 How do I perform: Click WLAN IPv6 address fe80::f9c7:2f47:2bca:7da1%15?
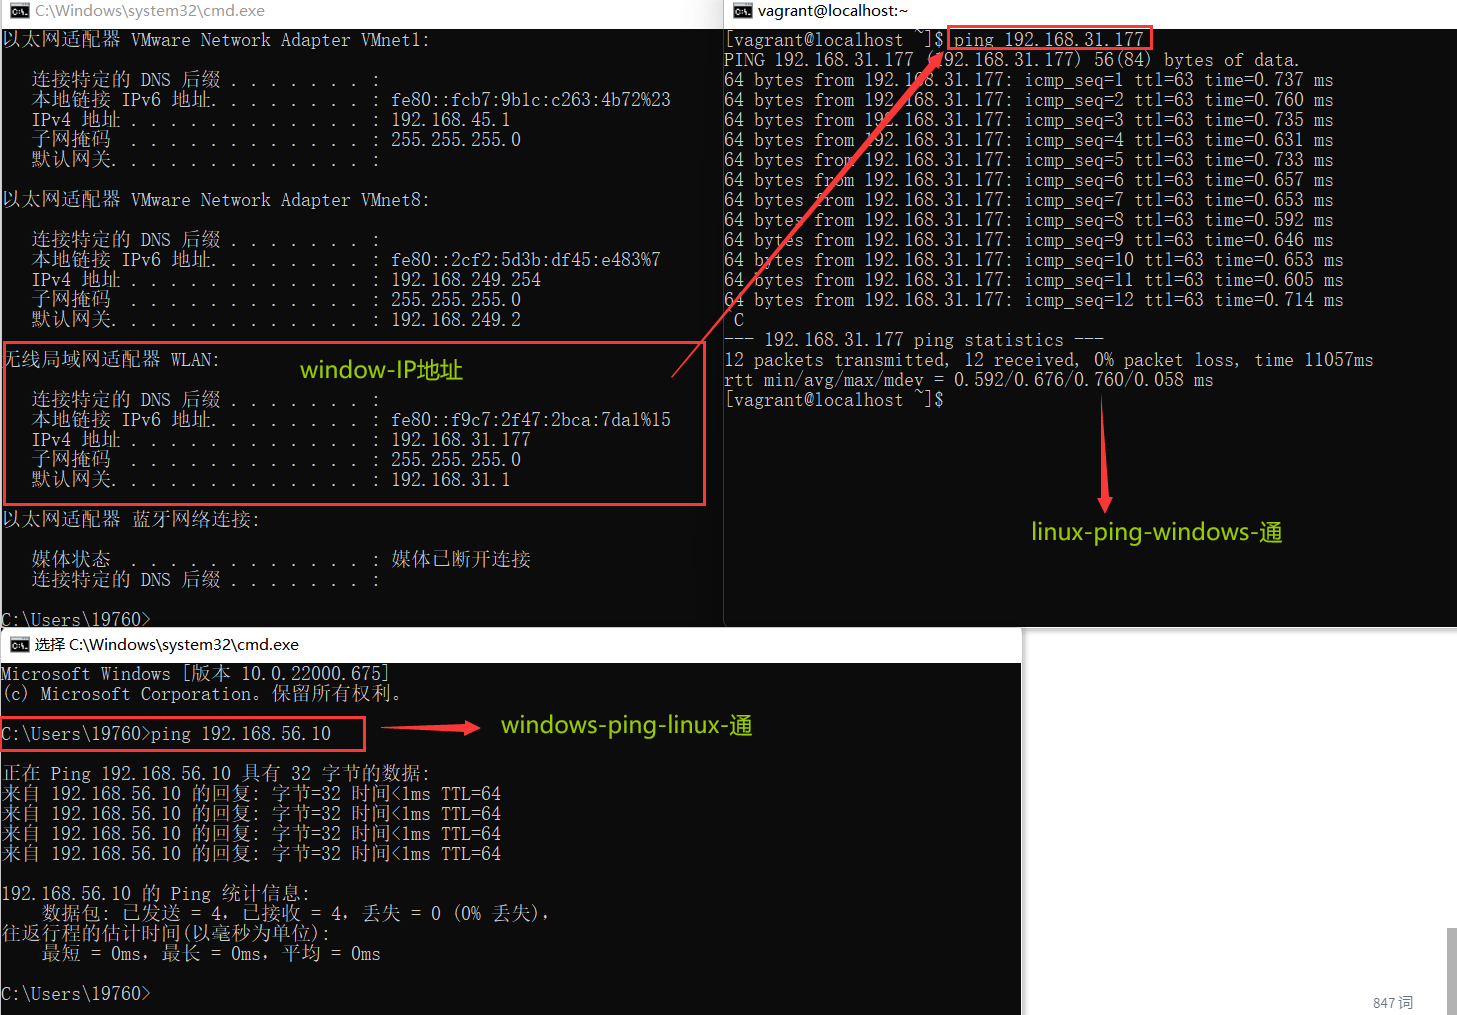pos(531,420)
